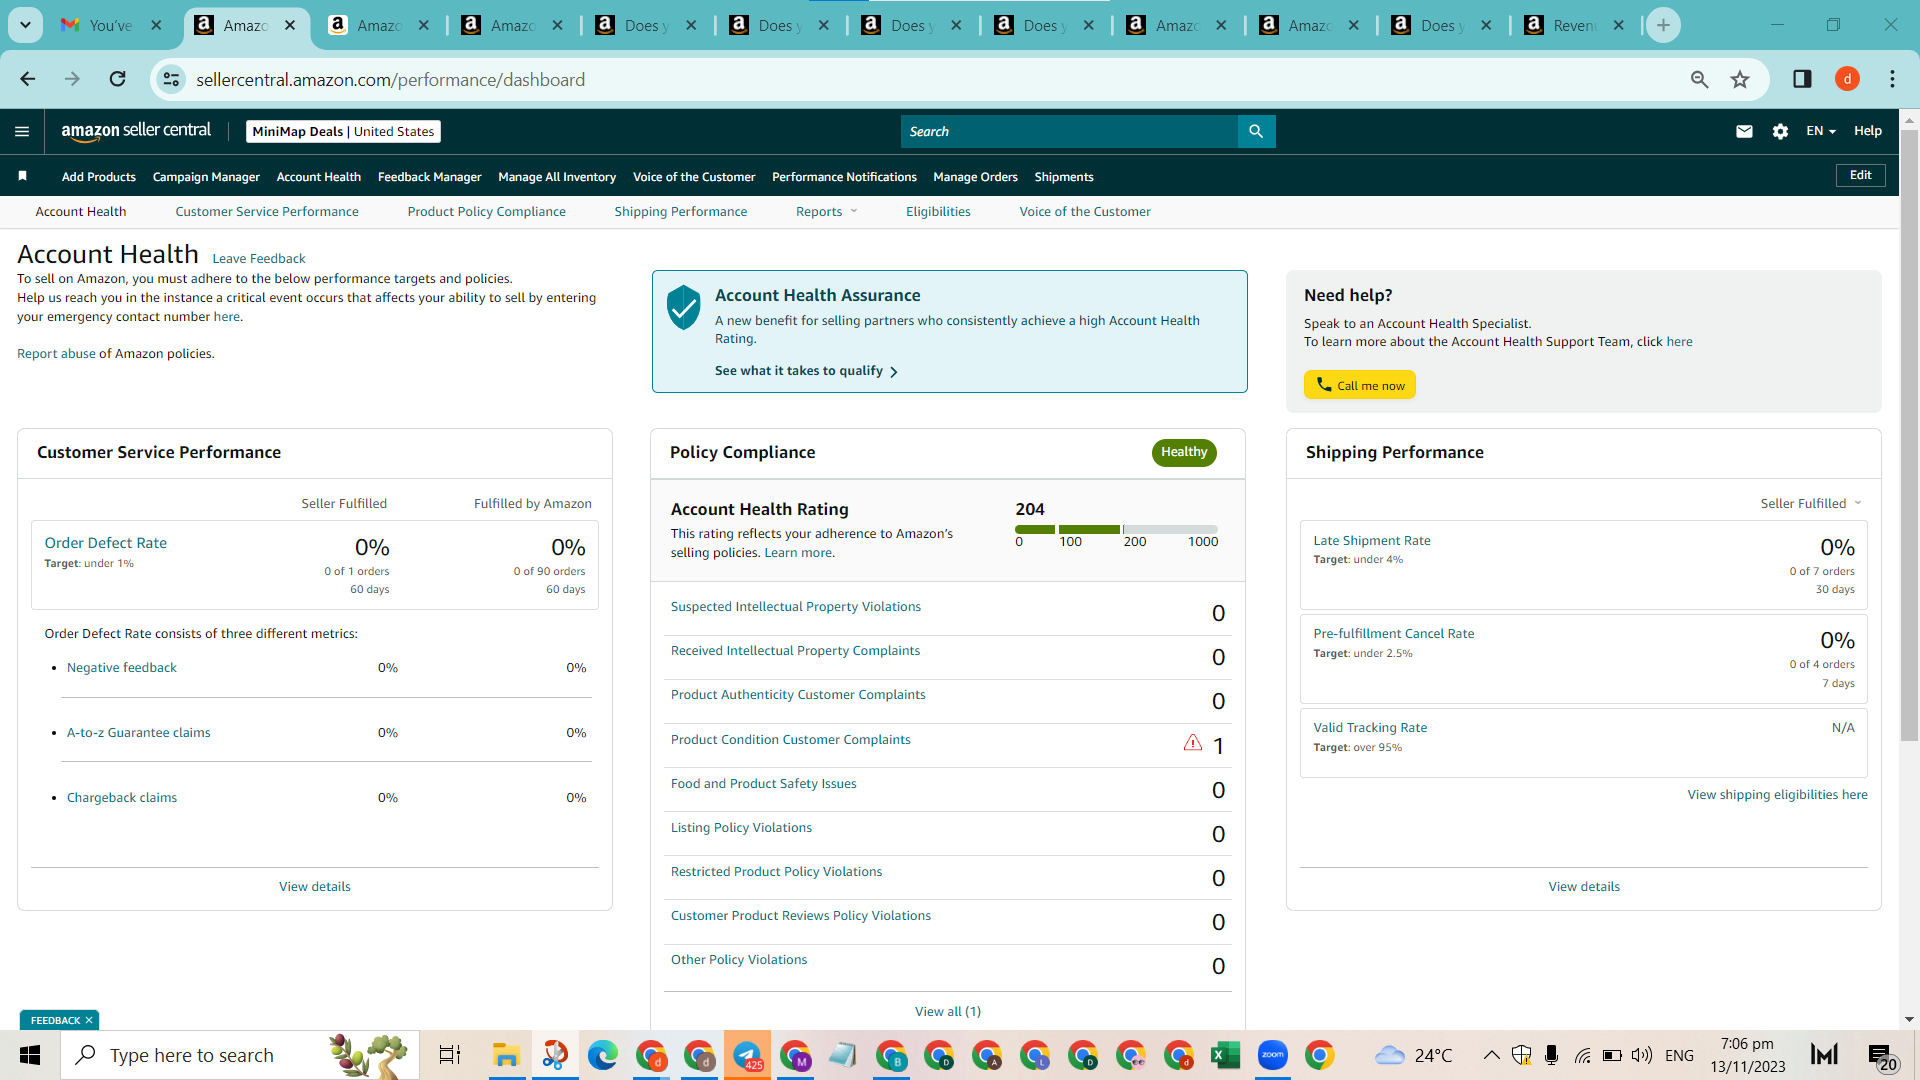
Task: Click the bookmark flag icon in the favorites bar
Action: (22, 176)
